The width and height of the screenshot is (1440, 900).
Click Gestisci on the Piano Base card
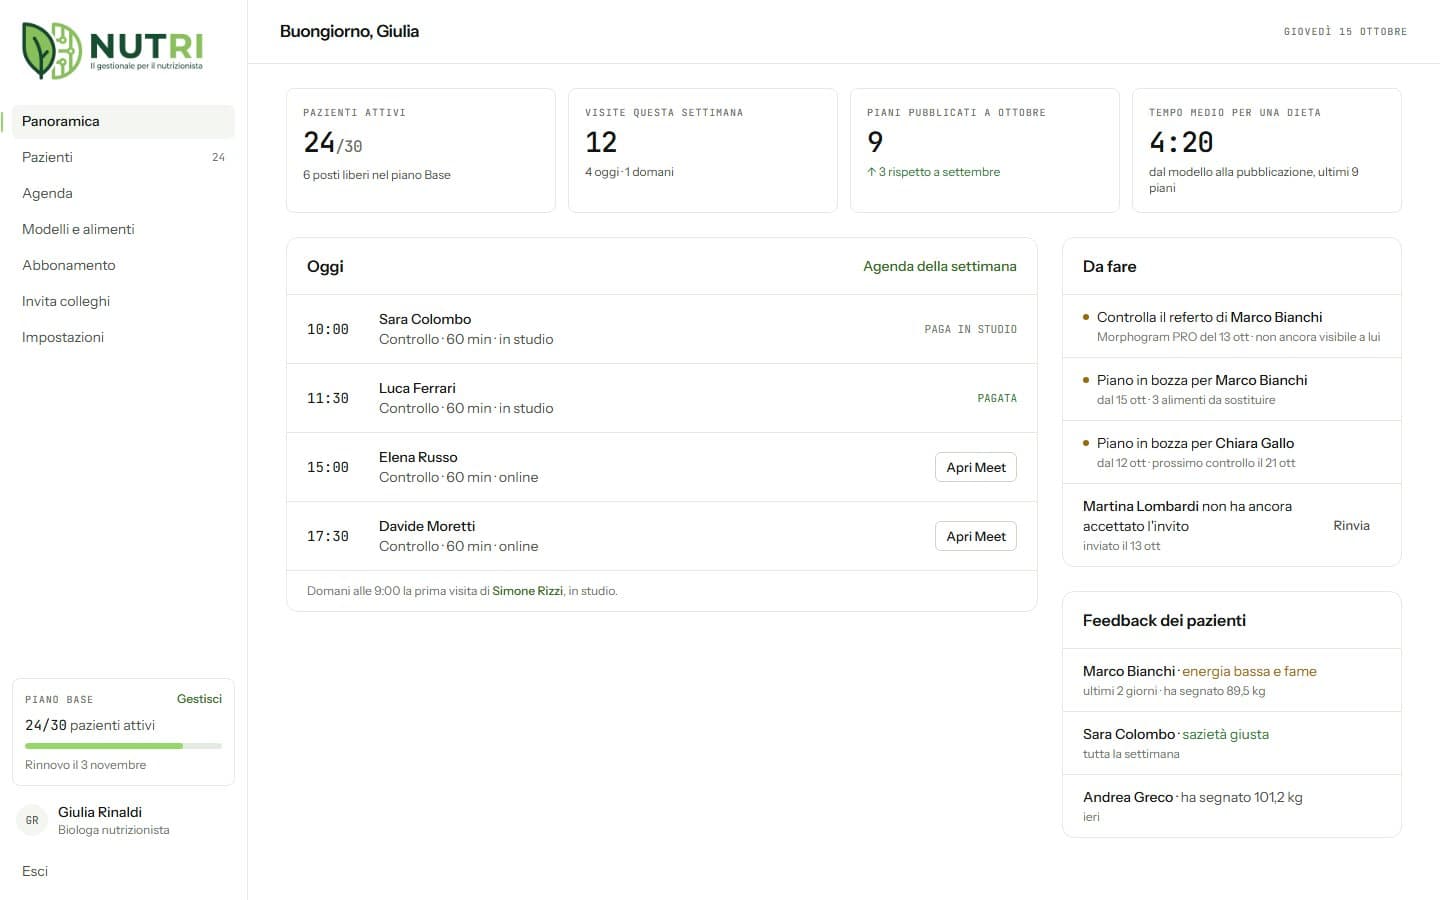[199, 699]
